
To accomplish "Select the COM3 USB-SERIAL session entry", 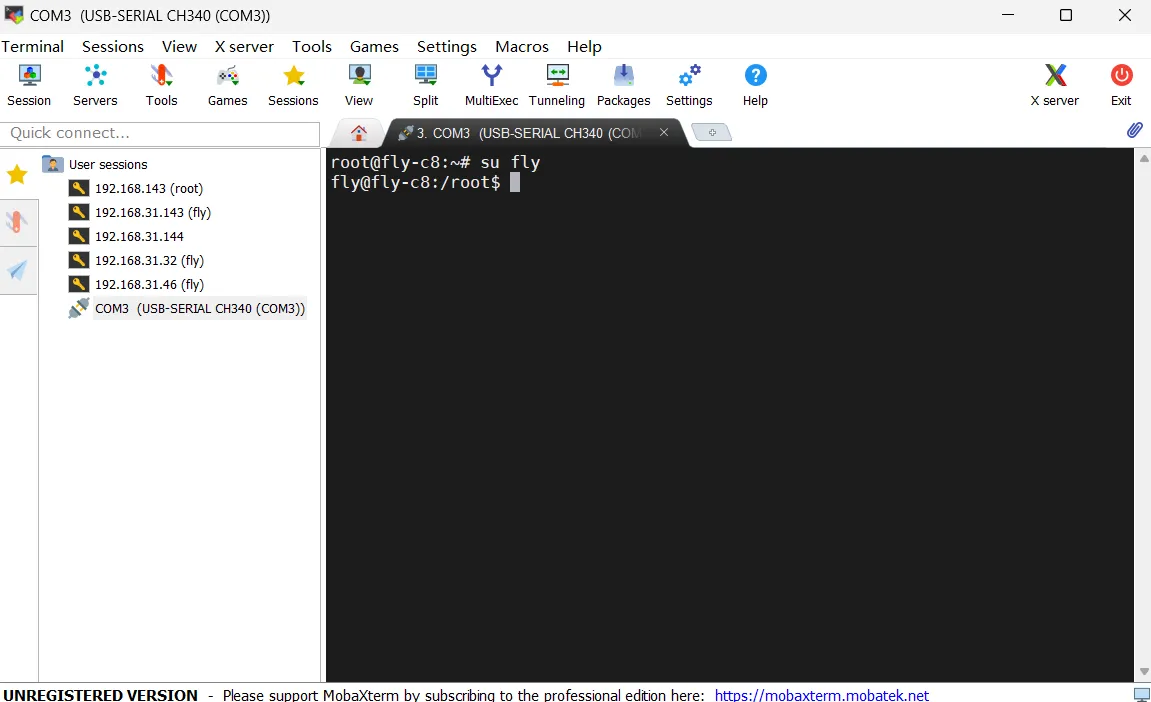I will [199, 308].
